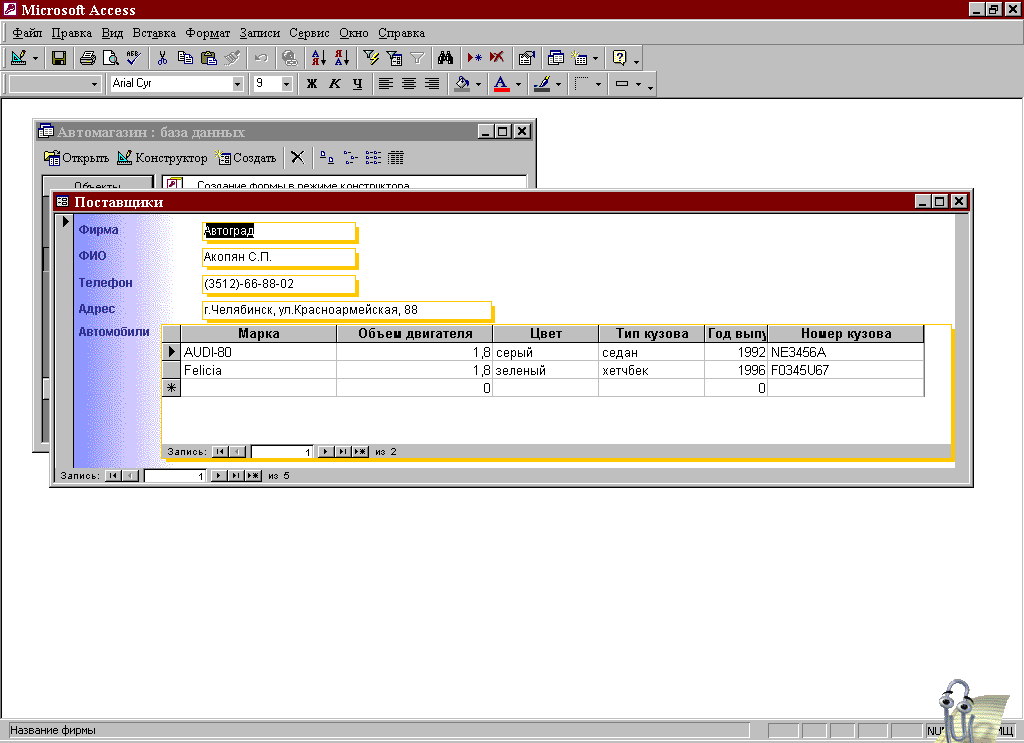Image resolution: width=1024 pixels, height=743 pixels.
Task: Click the ФИО field with Акопян С.П.
Action: tap(279, 257)
